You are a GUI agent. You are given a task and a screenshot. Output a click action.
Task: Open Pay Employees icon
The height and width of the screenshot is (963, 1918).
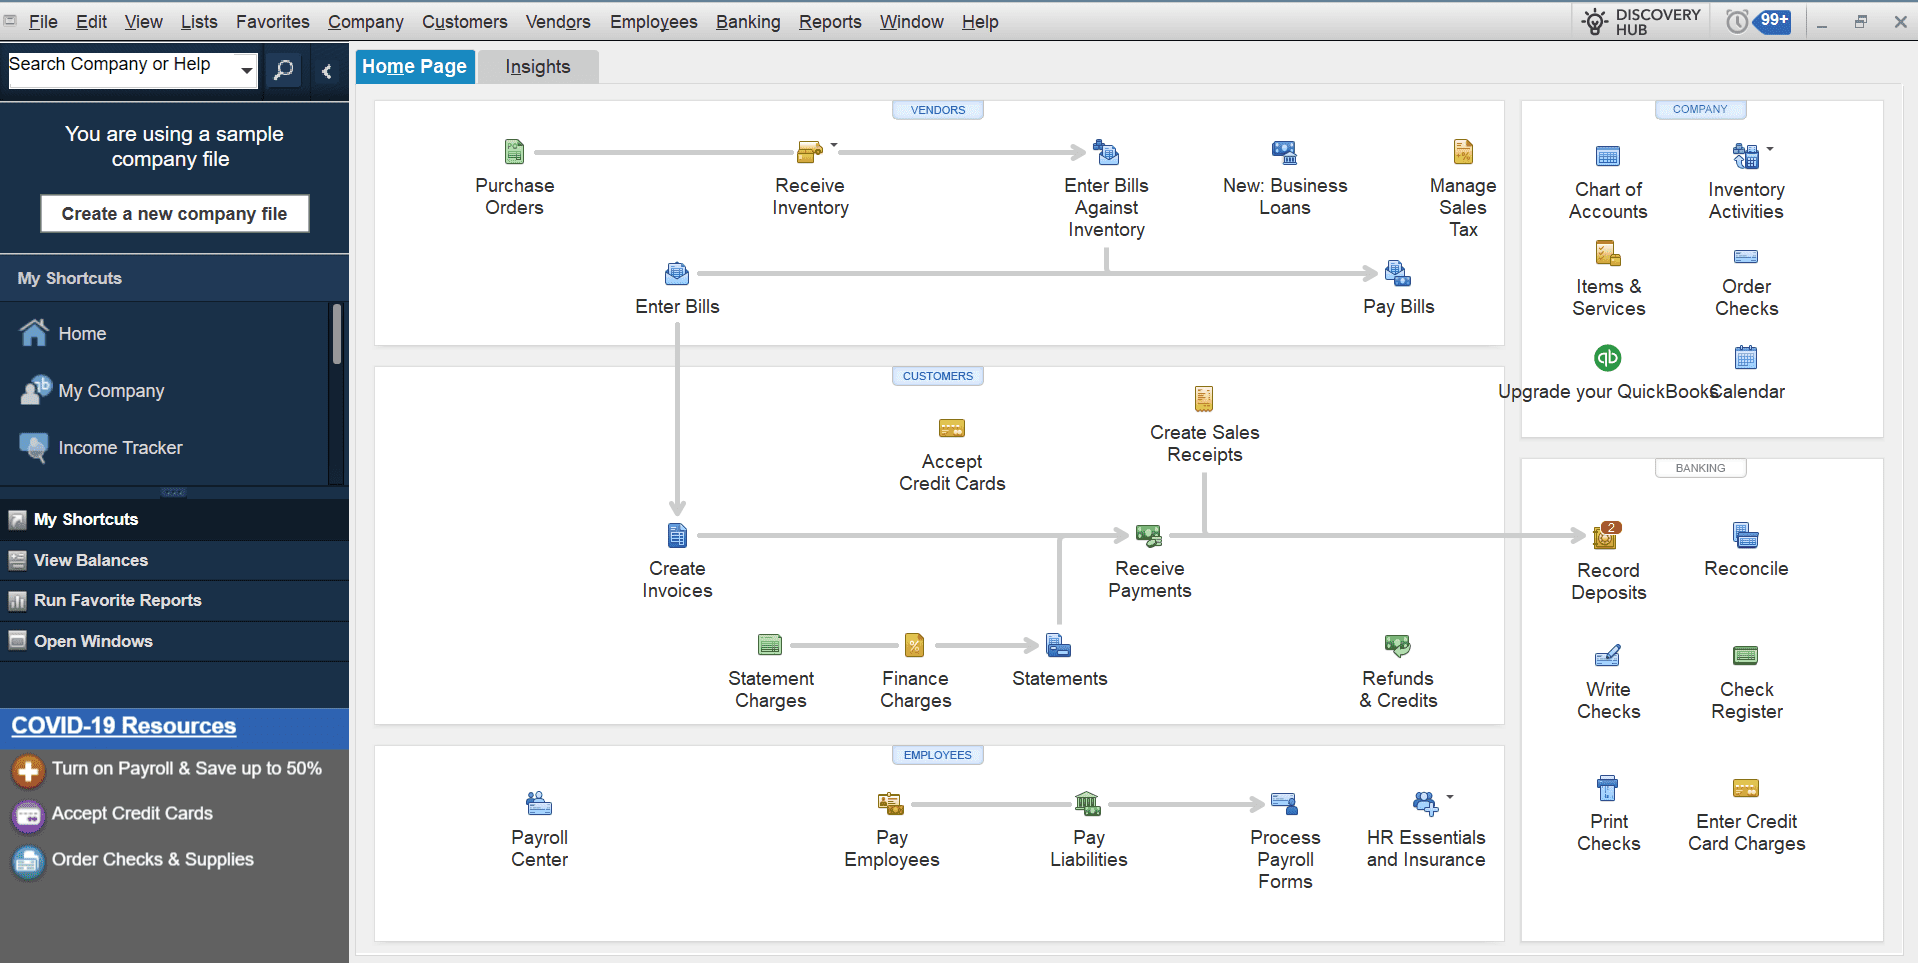(x=891, y=804)
